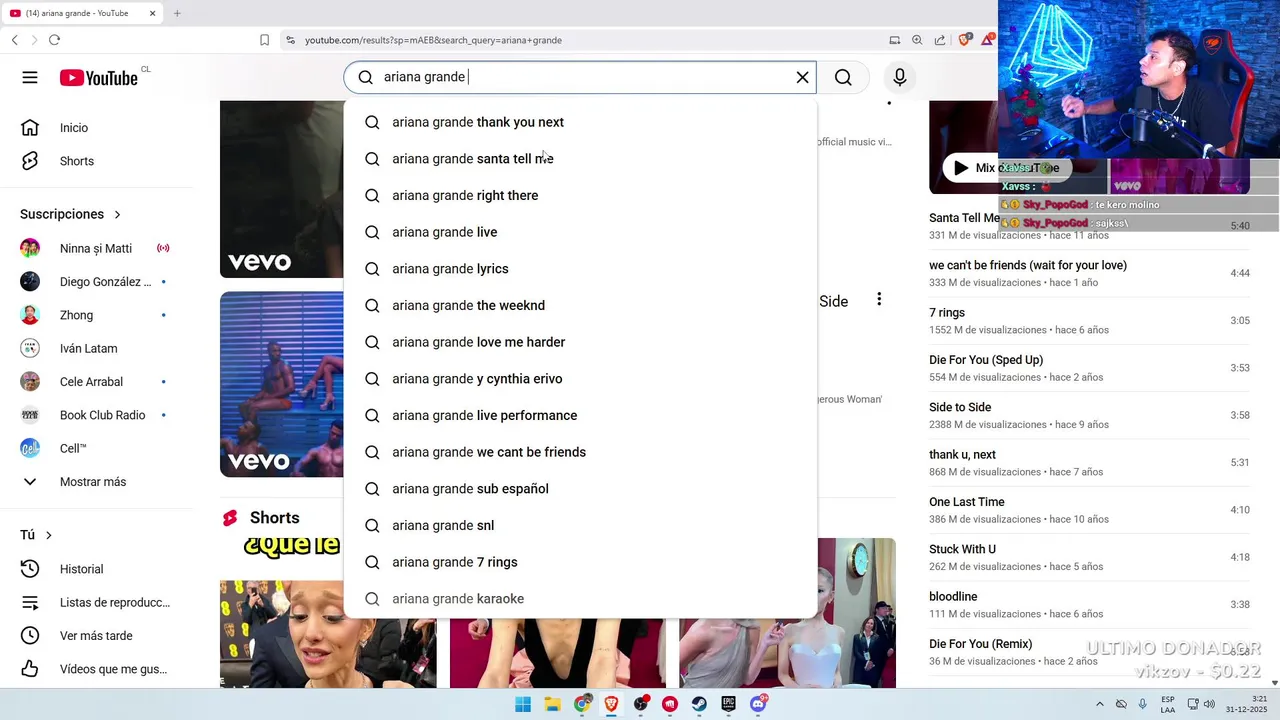Viewport: 1280px width, 720px height.
Task: Play '7 rings' in the mix list
Action: [x=1089, y=321]
